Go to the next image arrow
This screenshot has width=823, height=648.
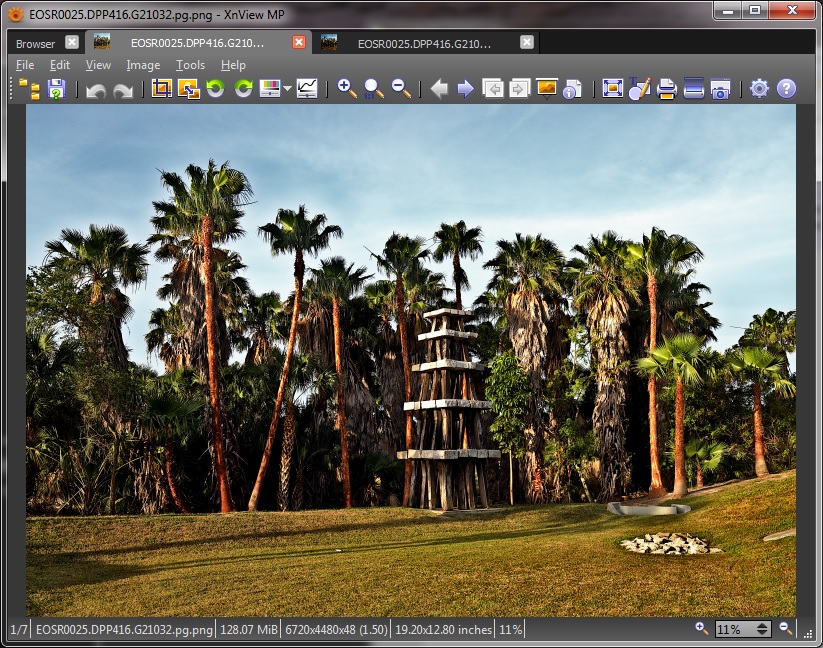click(x=466, y=89)
